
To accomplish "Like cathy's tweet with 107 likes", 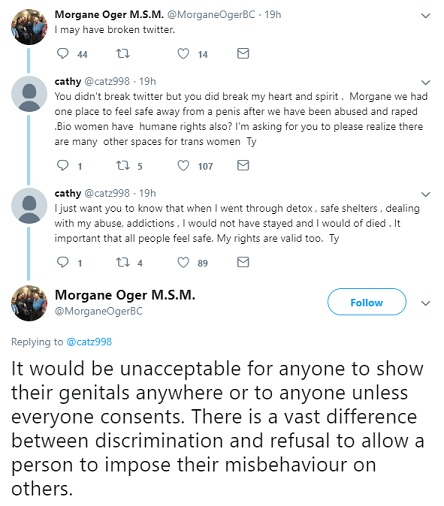I will 183,165.
